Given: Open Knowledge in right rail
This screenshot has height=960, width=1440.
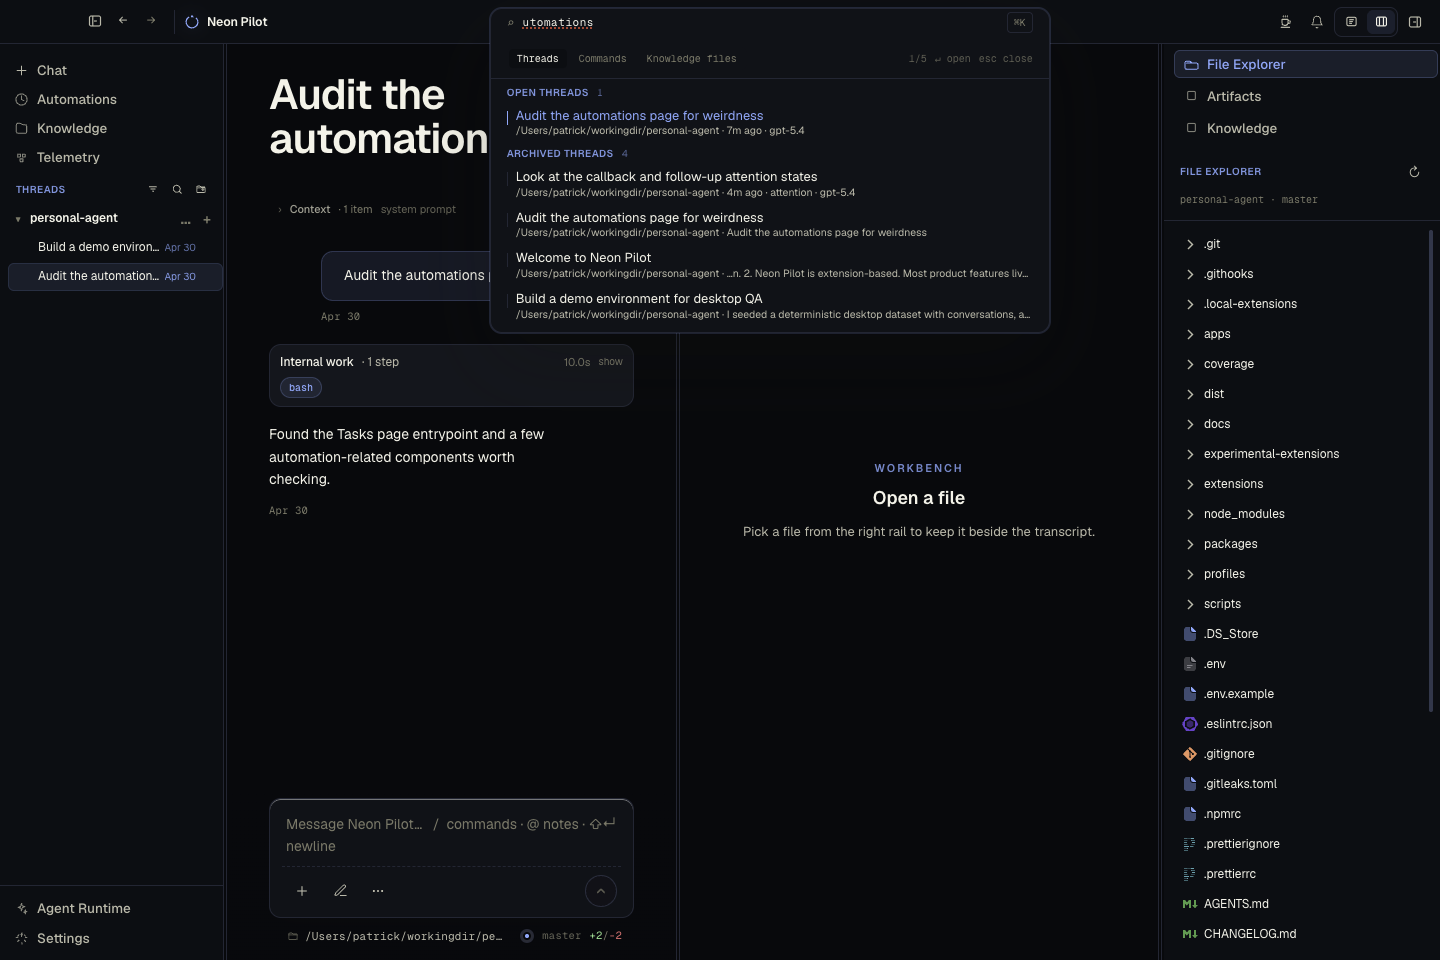Looking at the screenshot, I should (x=1305, y=128).
